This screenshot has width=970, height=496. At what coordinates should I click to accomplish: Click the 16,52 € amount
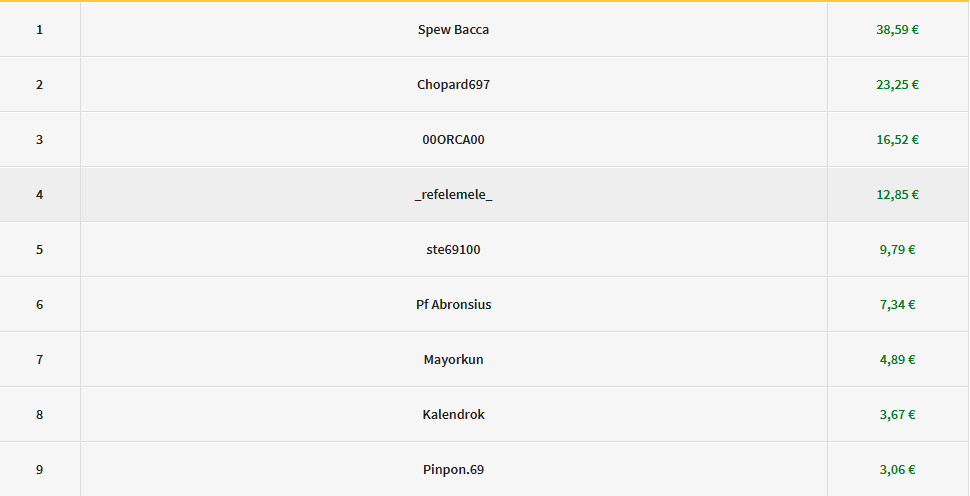[x=897, y=140]
